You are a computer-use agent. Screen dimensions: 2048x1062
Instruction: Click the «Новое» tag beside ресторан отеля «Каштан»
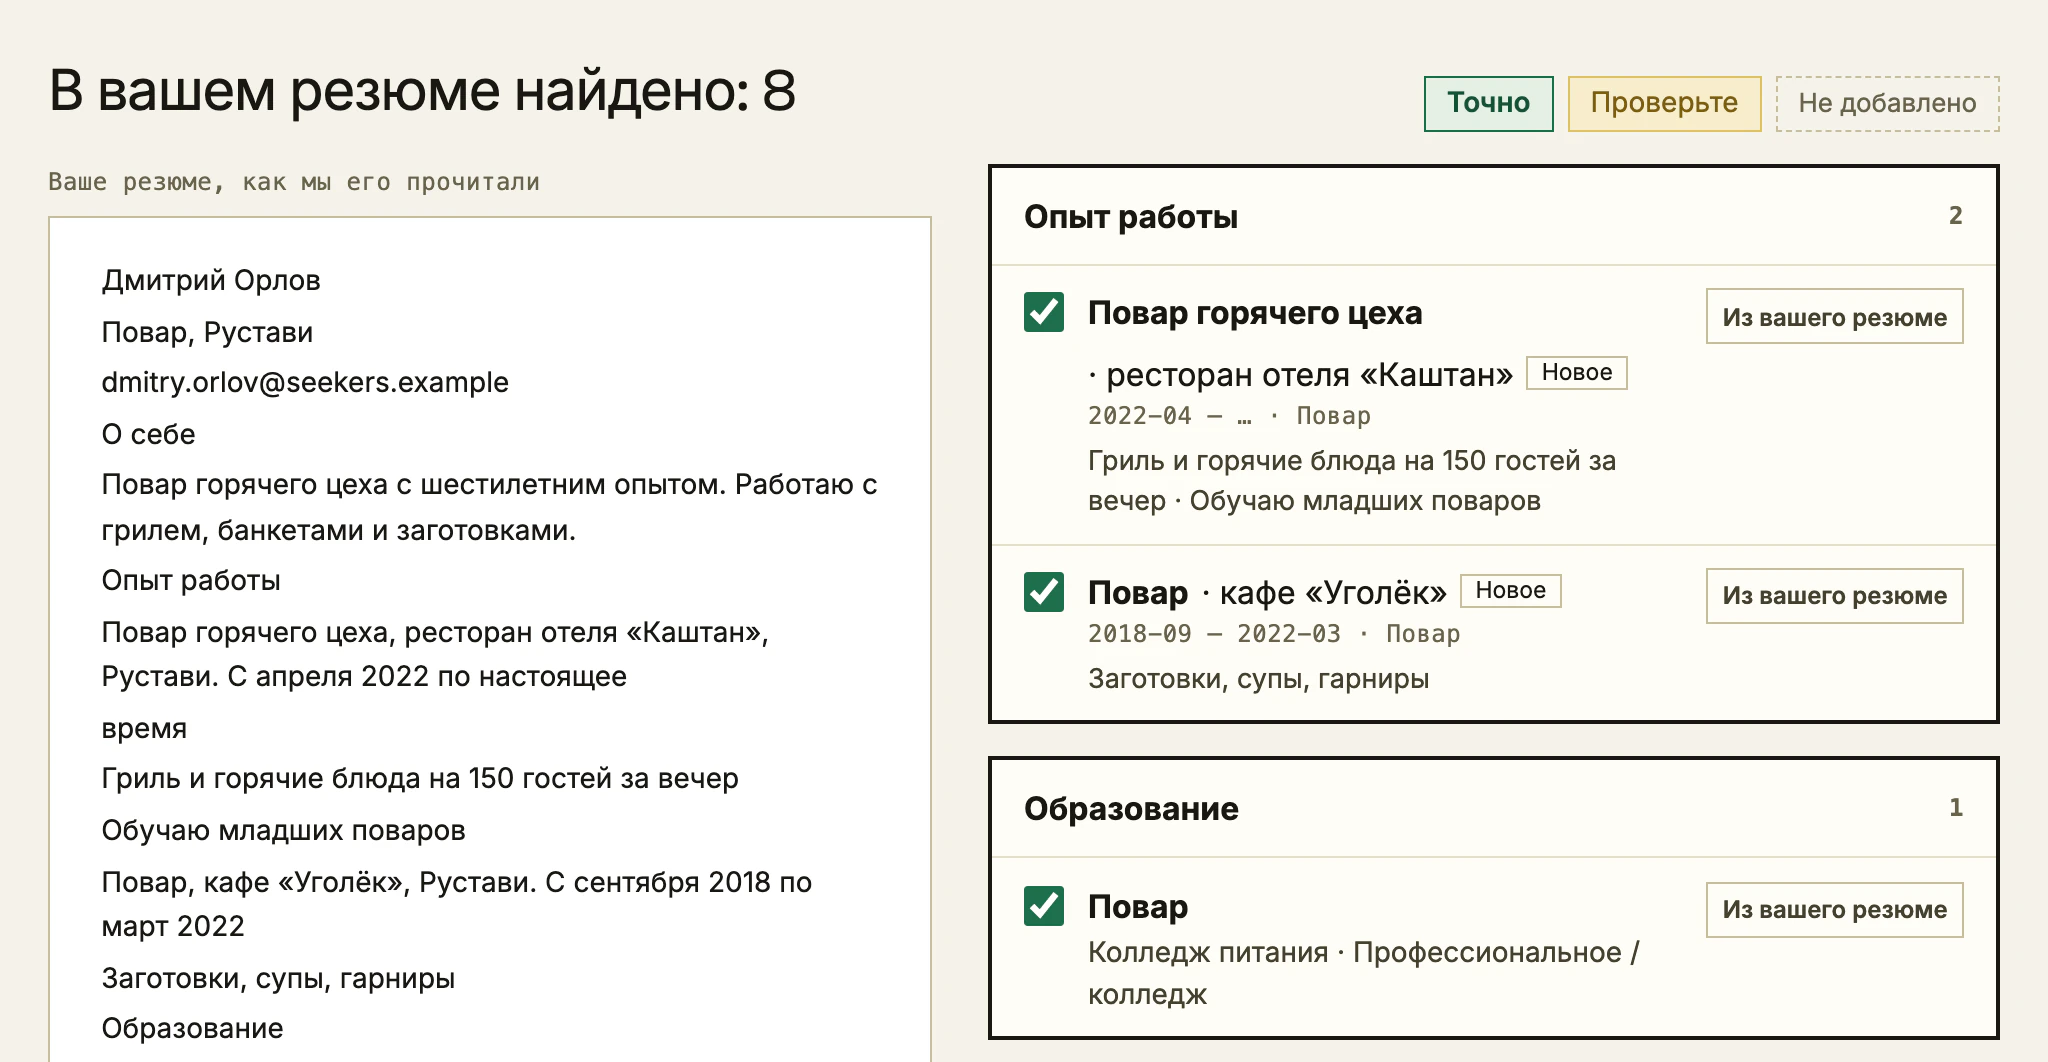1576,373
